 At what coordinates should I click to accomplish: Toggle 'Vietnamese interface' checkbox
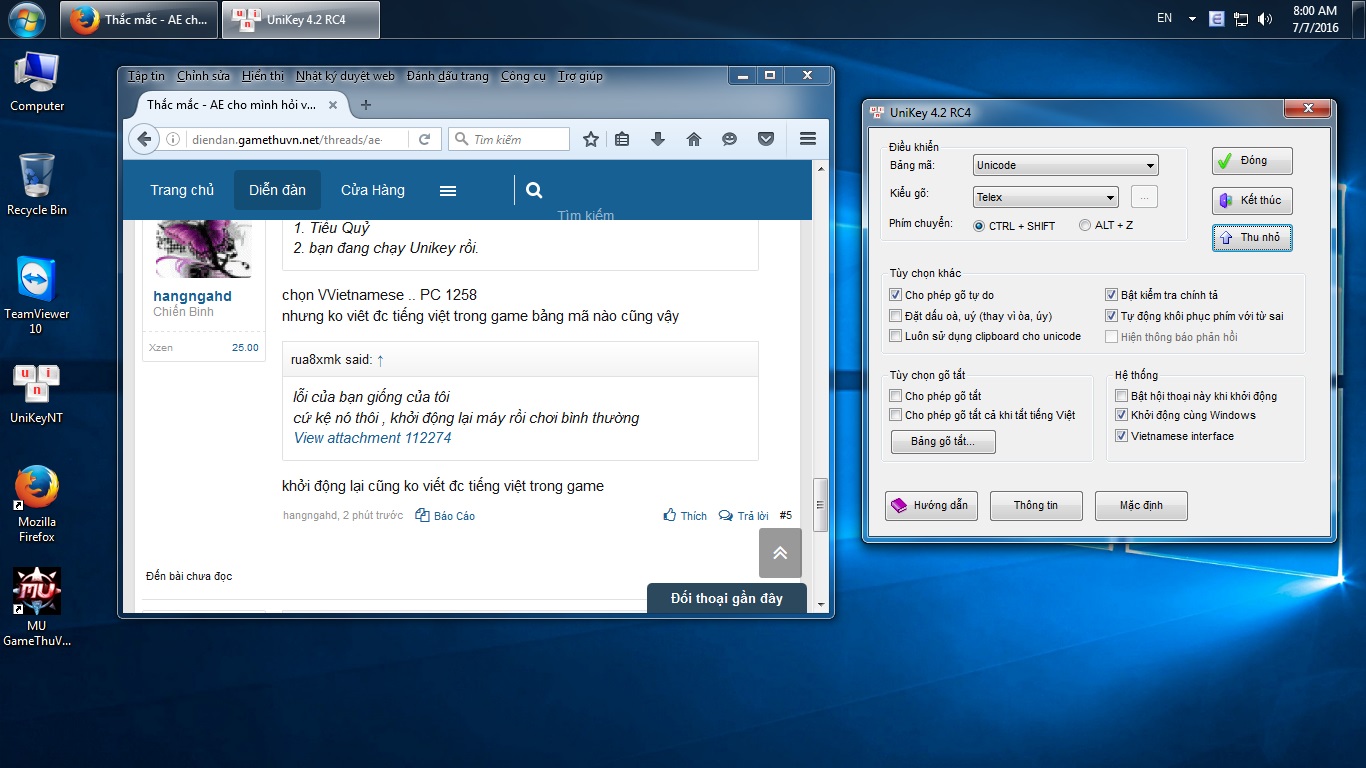click(1122, 436)
